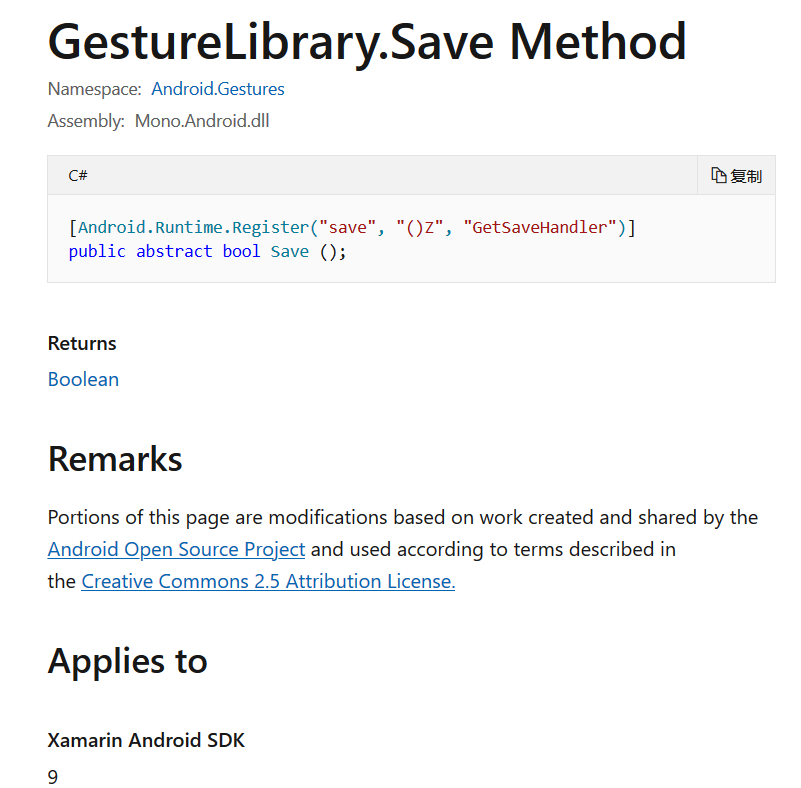The height and width of the screenshot is (788, 801).
Task: Follow the Android Open Source Project link
Action: [176, 549]
